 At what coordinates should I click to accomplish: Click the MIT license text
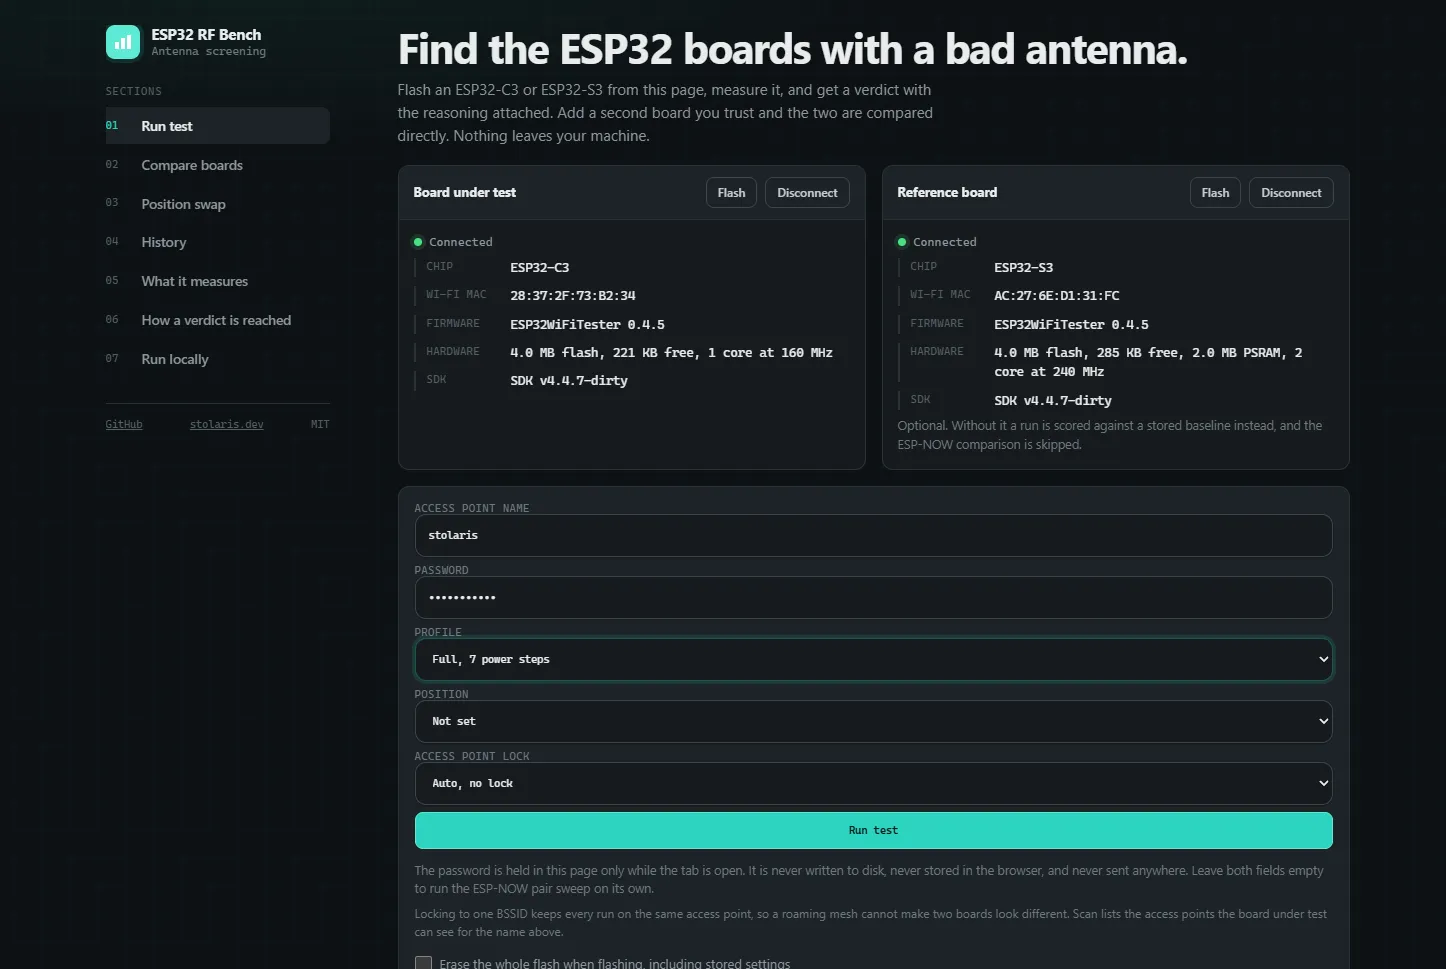pyautogui.click(x=320, y=424)
